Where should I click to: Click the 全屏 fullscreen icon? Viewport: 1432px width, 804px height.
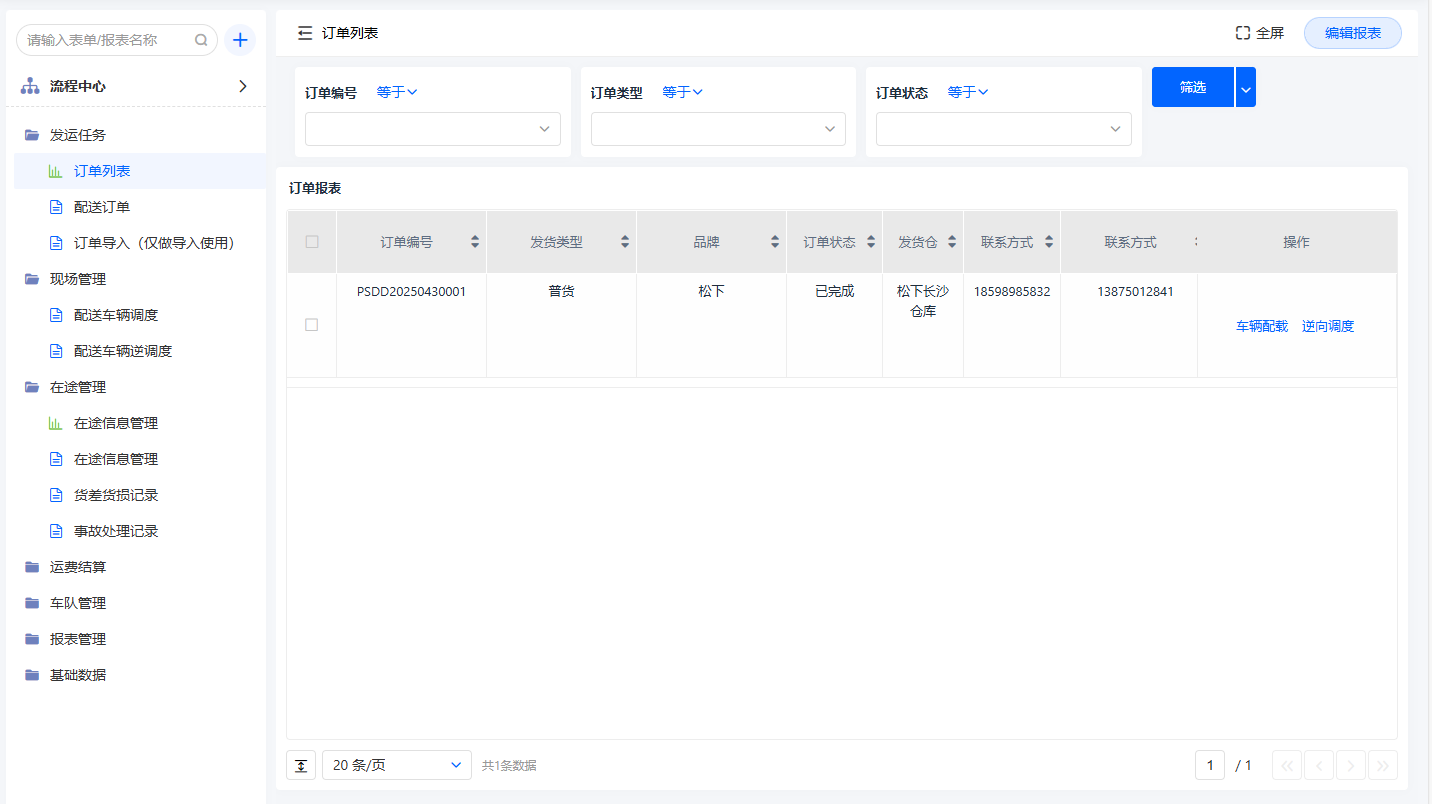(x=1243, y=33)
